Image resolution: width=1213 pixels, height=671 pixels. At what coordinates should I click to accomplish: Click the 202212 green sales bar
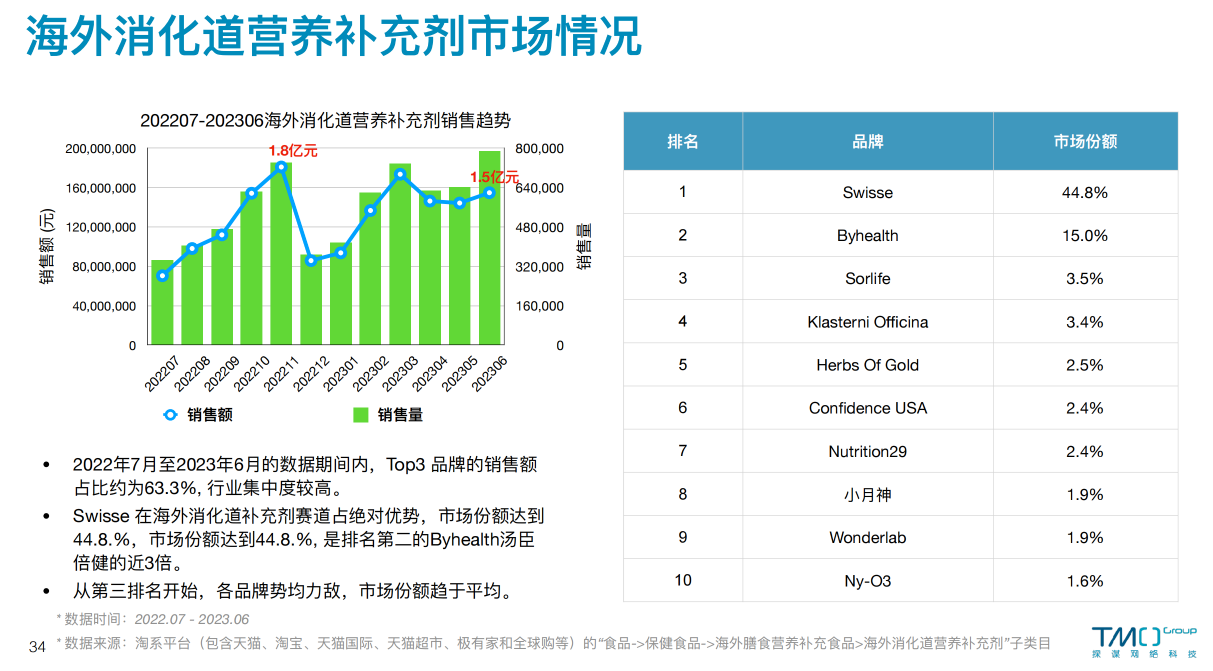coord(311,300)
